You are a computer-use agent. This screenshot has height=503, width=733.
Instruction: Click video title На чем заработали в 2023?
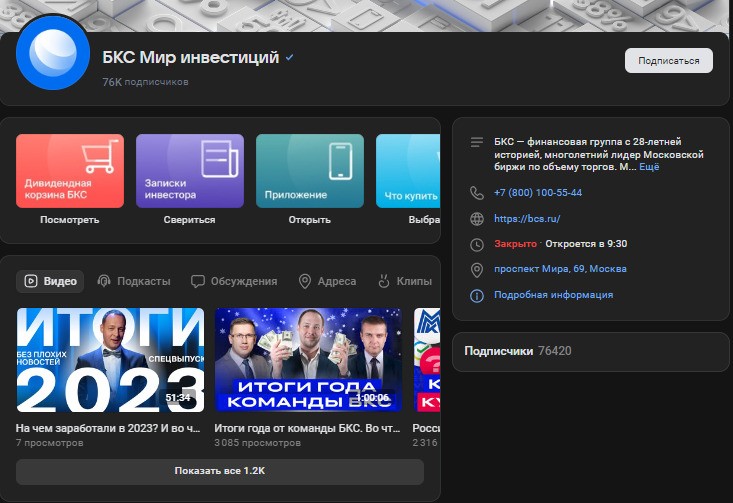[108, 428]
